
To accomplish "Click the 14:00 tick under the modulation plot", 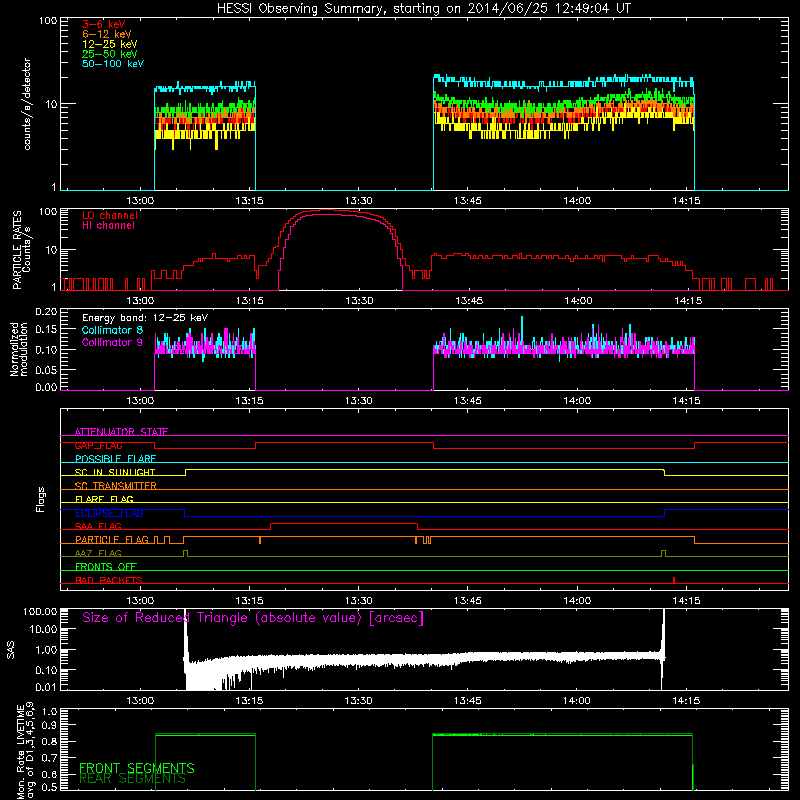I will pos(577,401).
